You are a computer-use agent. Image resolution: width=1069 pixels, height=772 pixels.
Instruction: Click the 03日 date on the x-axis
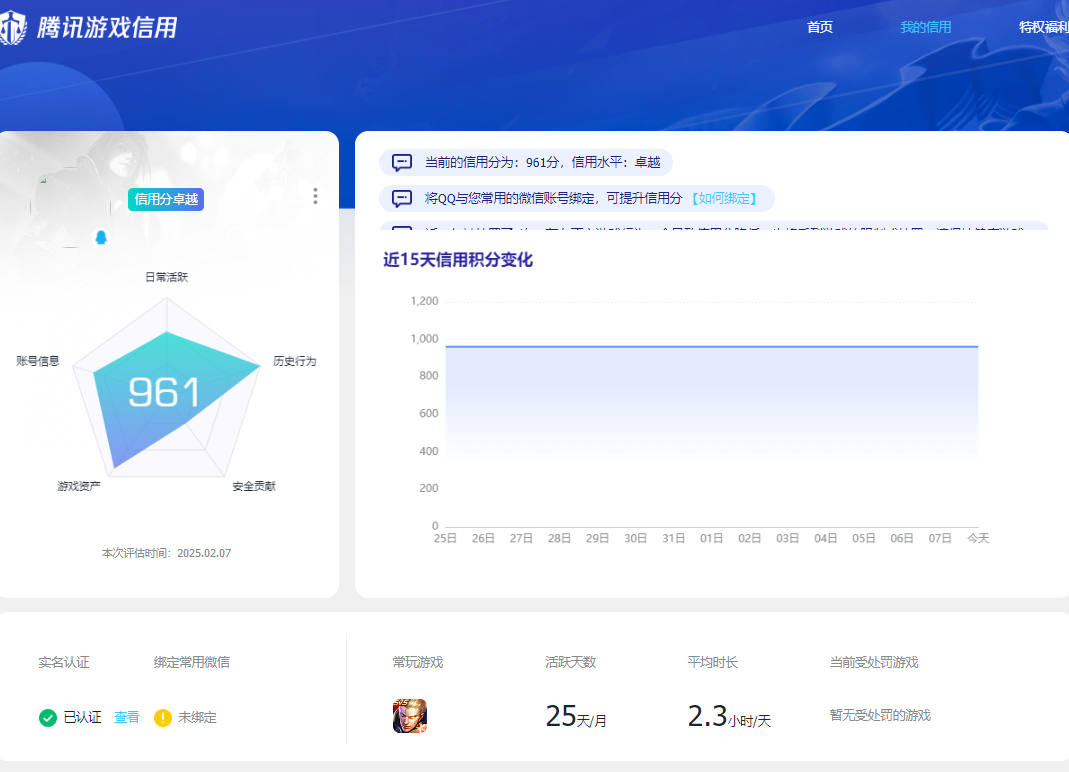(788, 539)
